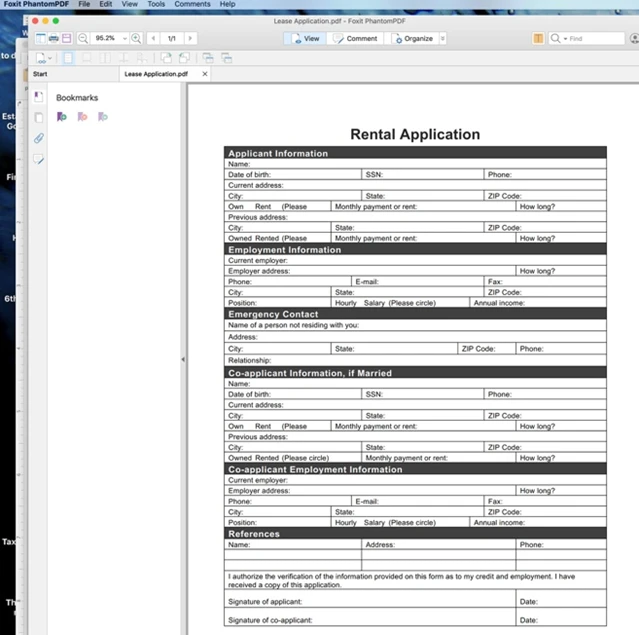Click the delete bookmark icon

coord(82,117)
